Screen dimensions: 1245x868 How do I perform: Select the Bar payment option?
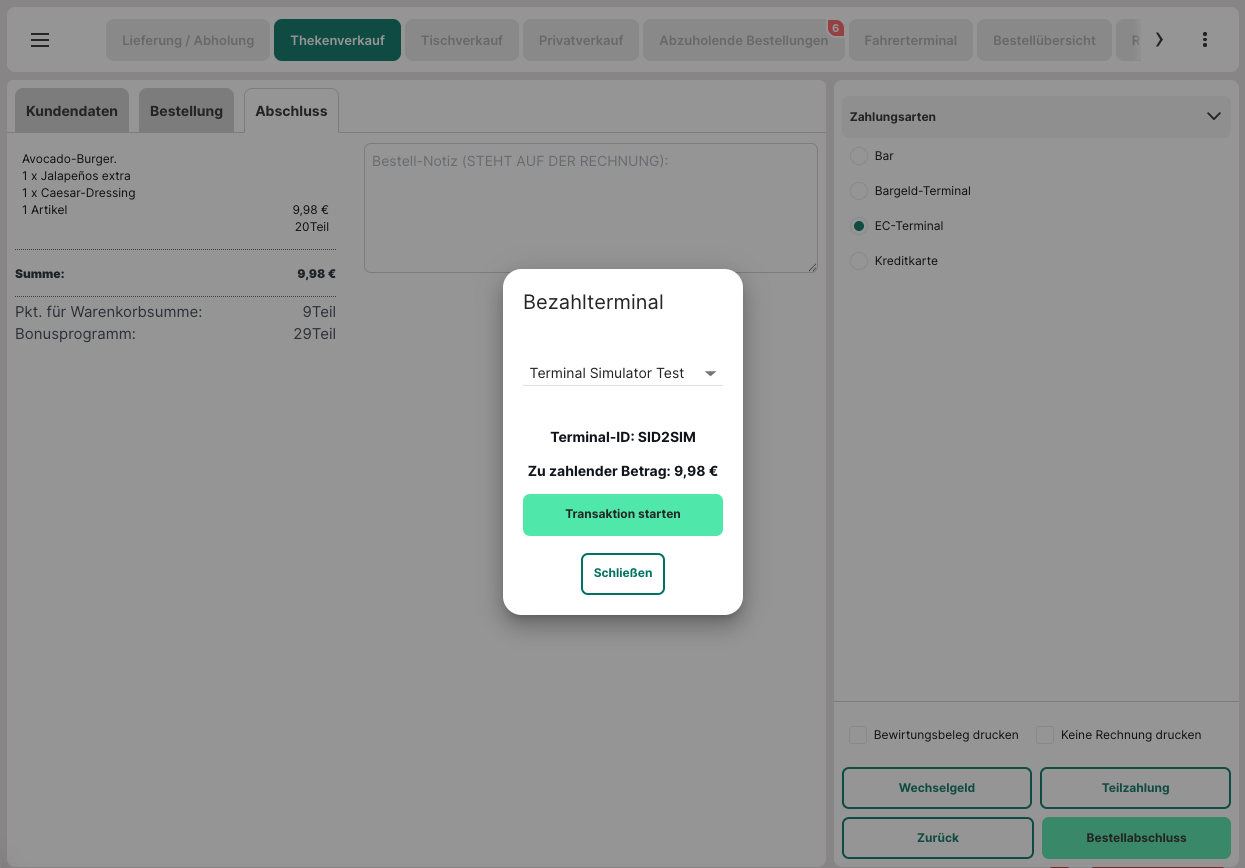858,156
